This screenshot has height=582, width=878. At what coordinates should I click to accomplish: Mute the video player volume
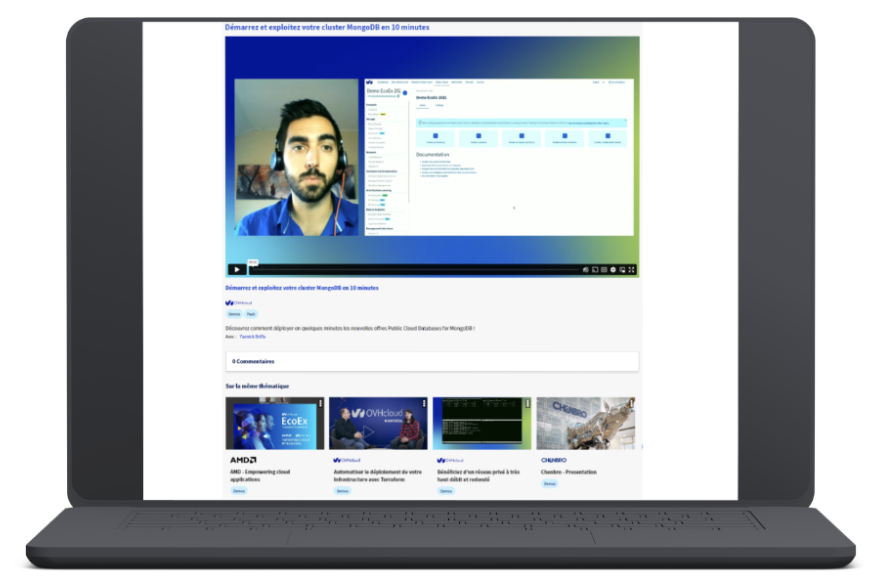coord(586,269)
